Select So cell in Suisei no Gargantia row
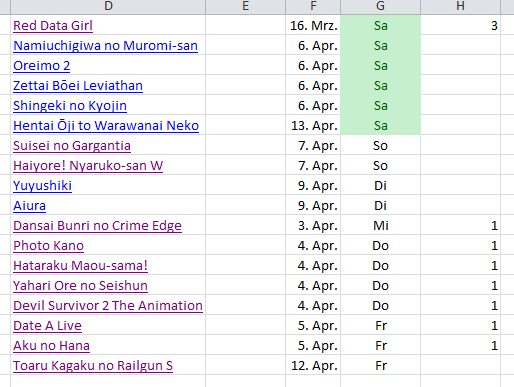This screenshot has height=387, width=514. (380, 146)
